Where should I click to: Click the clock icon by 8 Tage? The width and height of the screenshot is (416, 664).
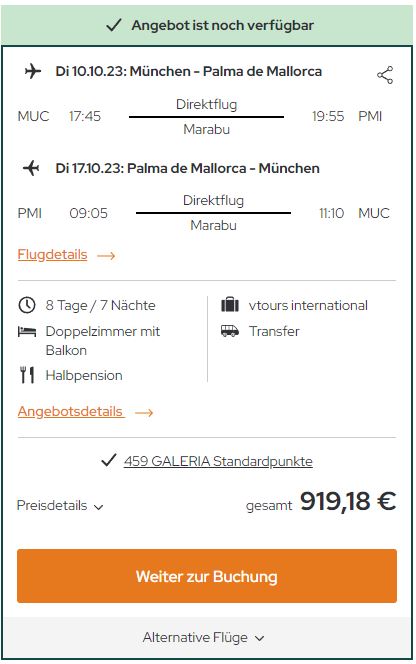(x=27, y=305)
